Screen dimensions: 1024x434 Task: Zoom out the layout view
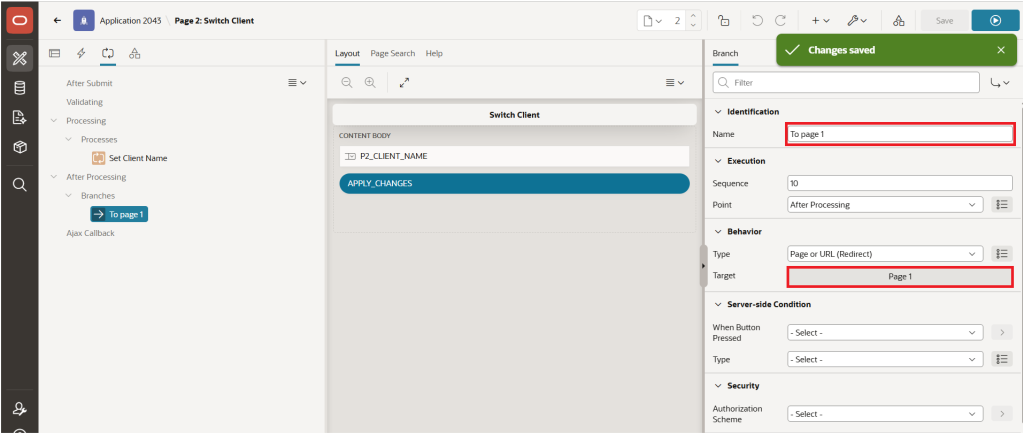[x=347, y=83]
